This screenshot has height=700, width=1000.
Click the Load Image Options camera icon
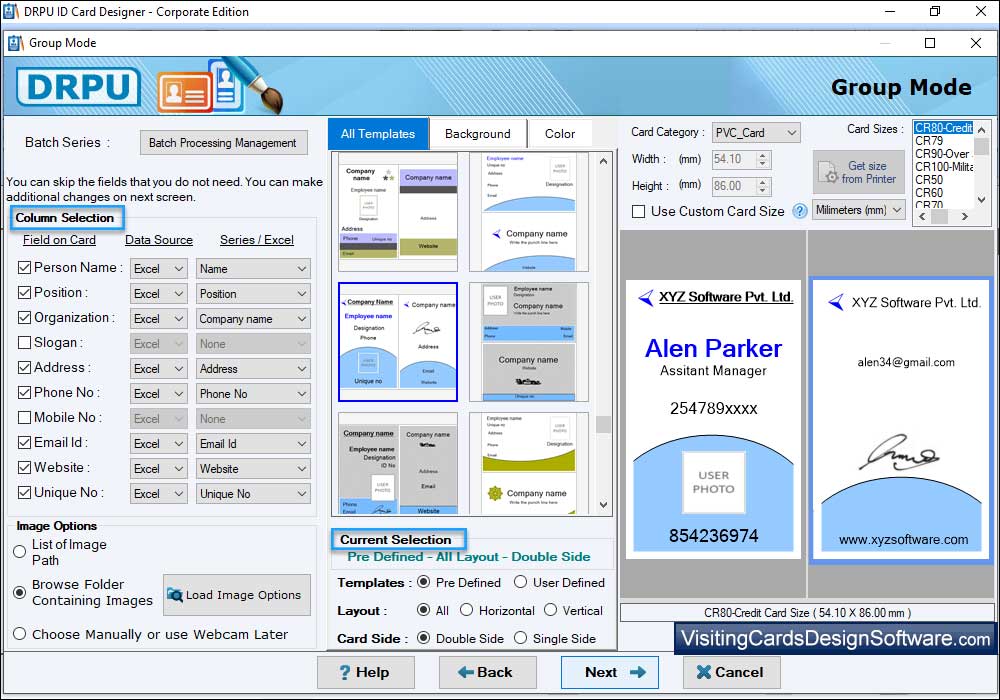tap(174, 595)
